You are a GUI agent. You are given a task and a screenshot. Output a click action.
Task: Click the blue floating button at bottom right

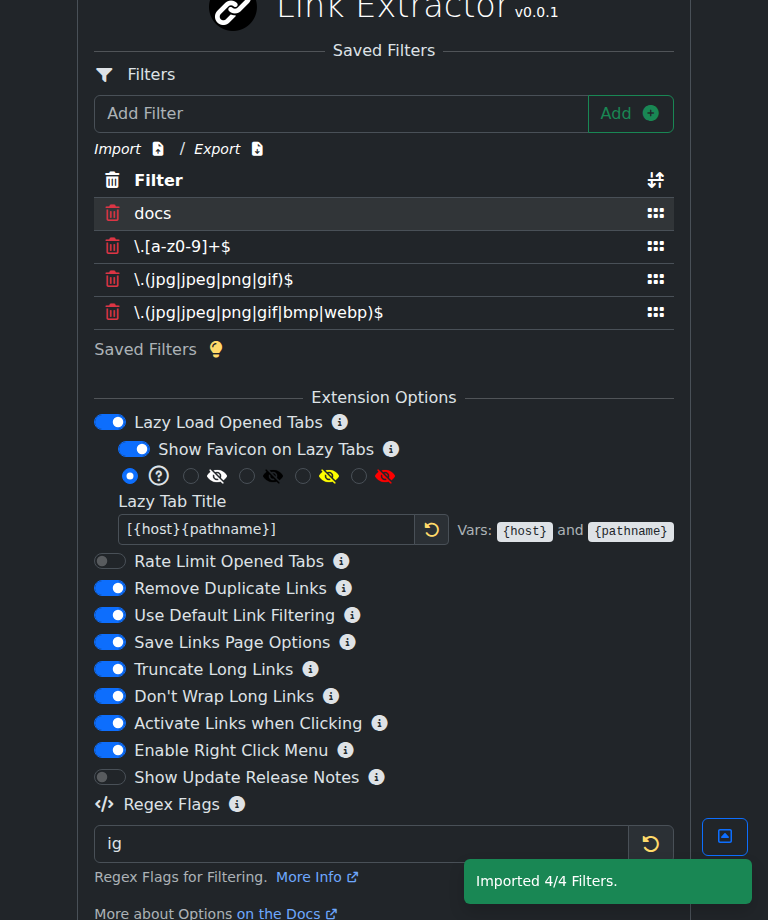tap(724, 837)
